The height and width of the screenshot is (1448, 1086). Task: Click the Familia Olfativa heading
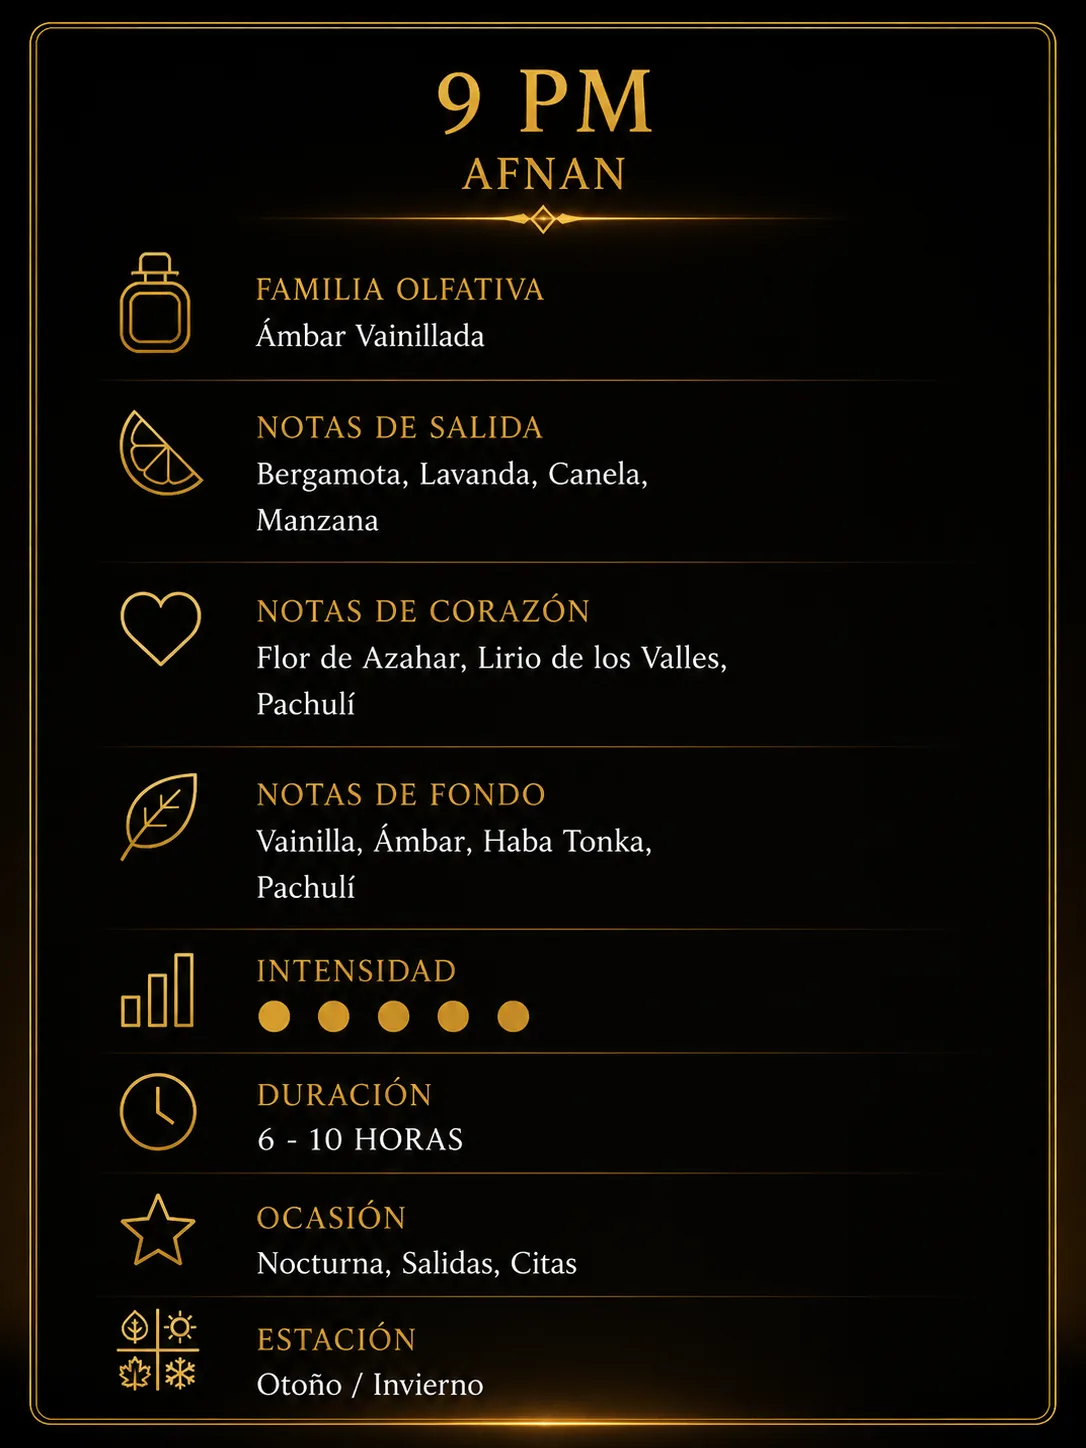400,290
